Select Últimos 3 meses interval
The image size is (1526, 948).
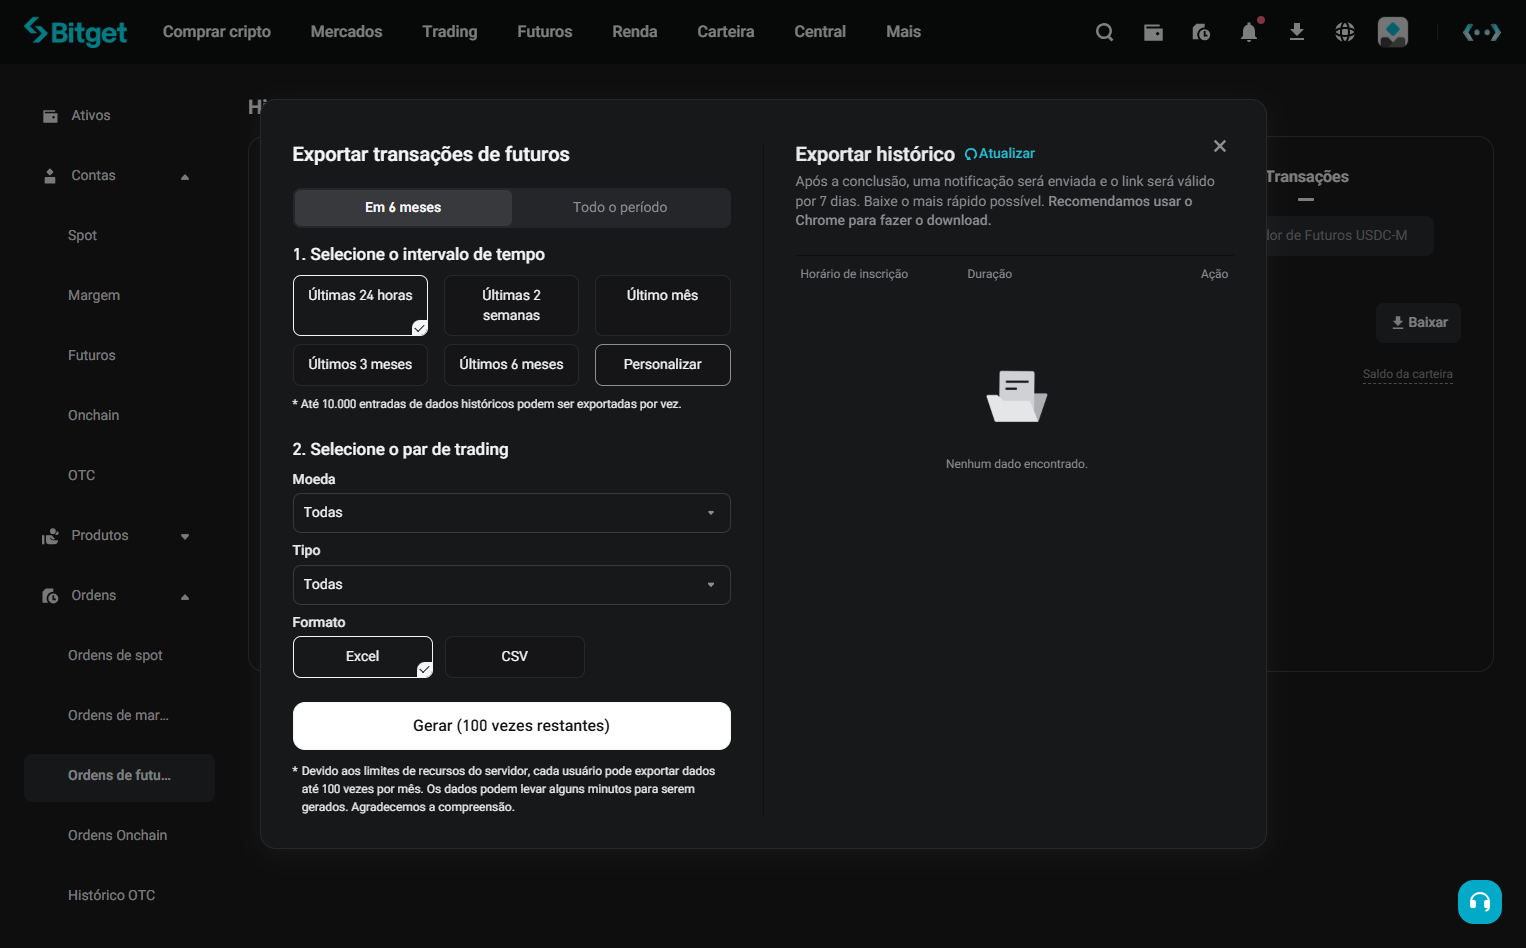pos(360,365)
